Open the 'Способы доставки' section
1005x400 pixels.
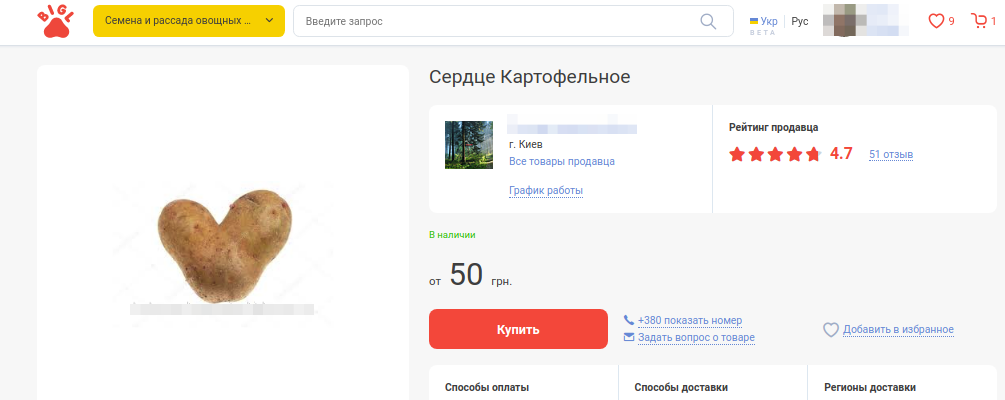[681, 387]
